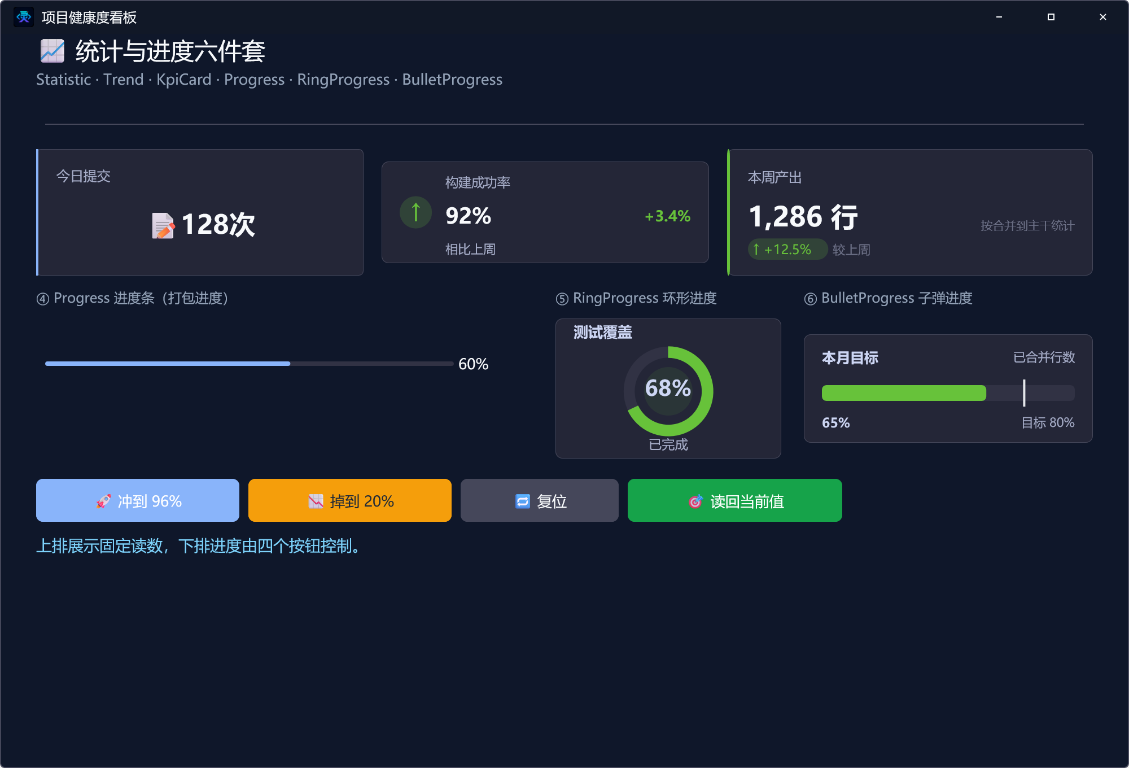Click the 冲到 96% button
The width and height of the screenshot is (1129, 768).
click(138, 500)
